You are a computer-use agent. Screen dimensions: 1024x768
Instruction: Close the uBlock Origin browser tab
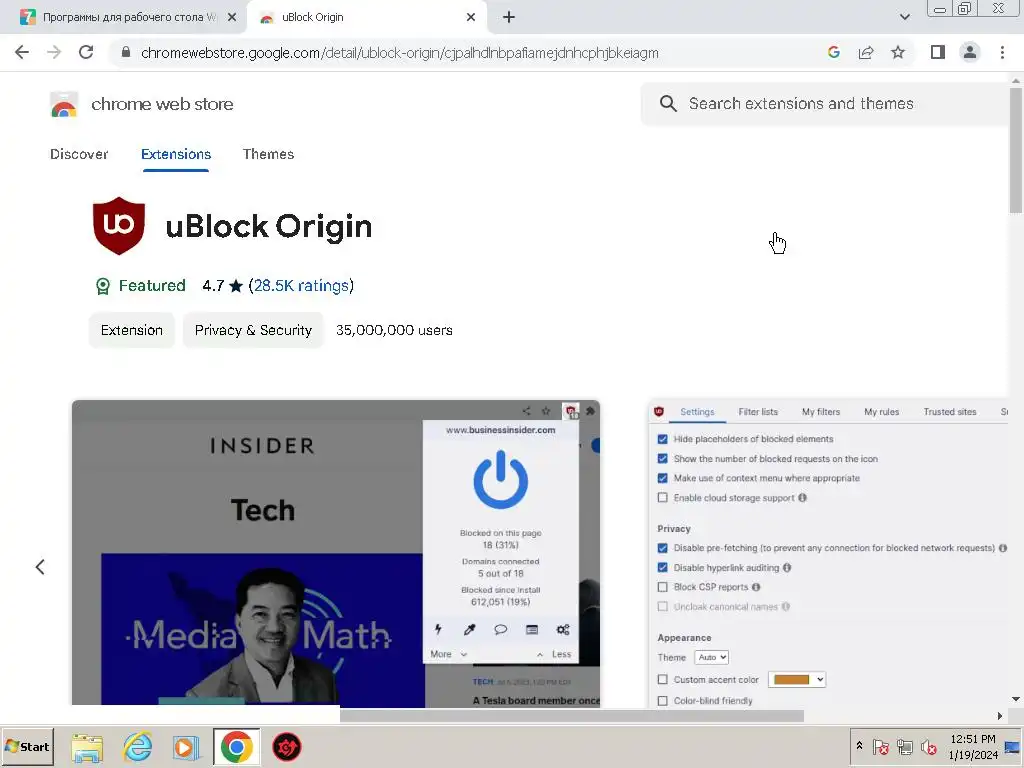(471, 17)
